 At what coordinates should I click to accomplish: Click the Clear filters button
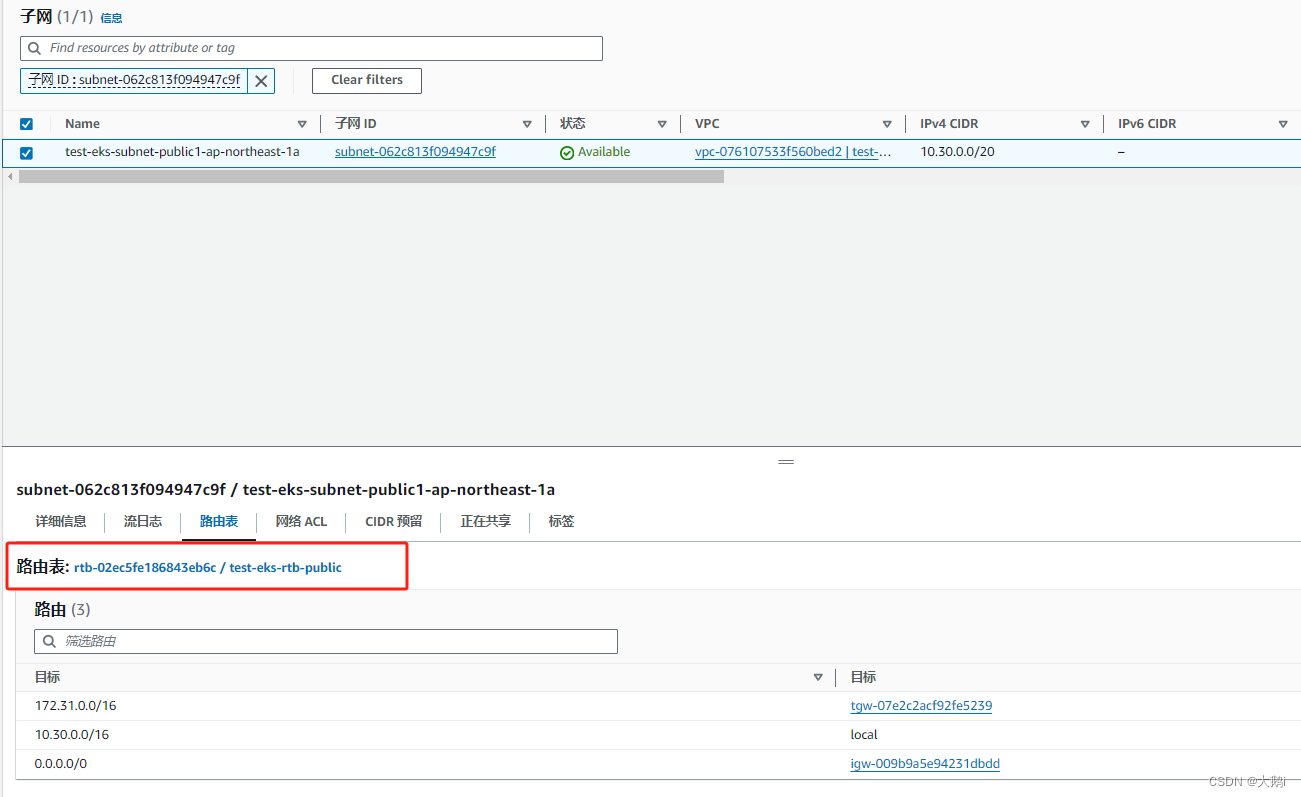click(x=367, y=80)
